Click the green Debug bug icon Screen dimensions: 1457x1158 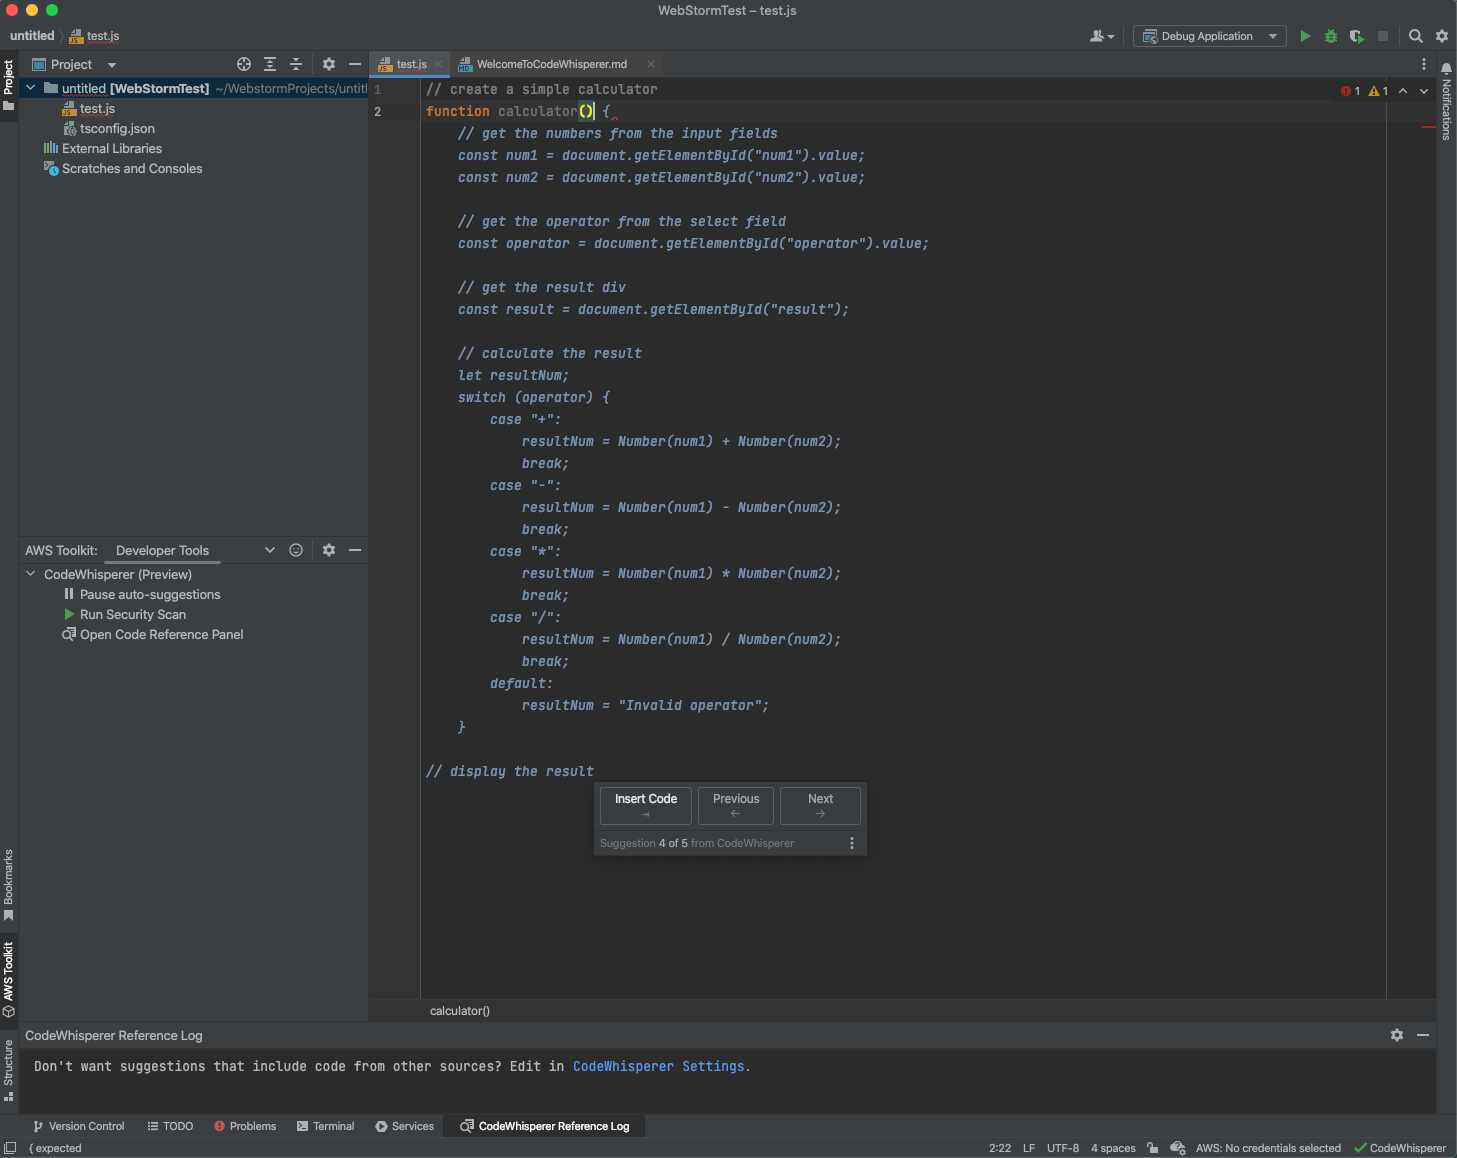(x=1331, y=36)
